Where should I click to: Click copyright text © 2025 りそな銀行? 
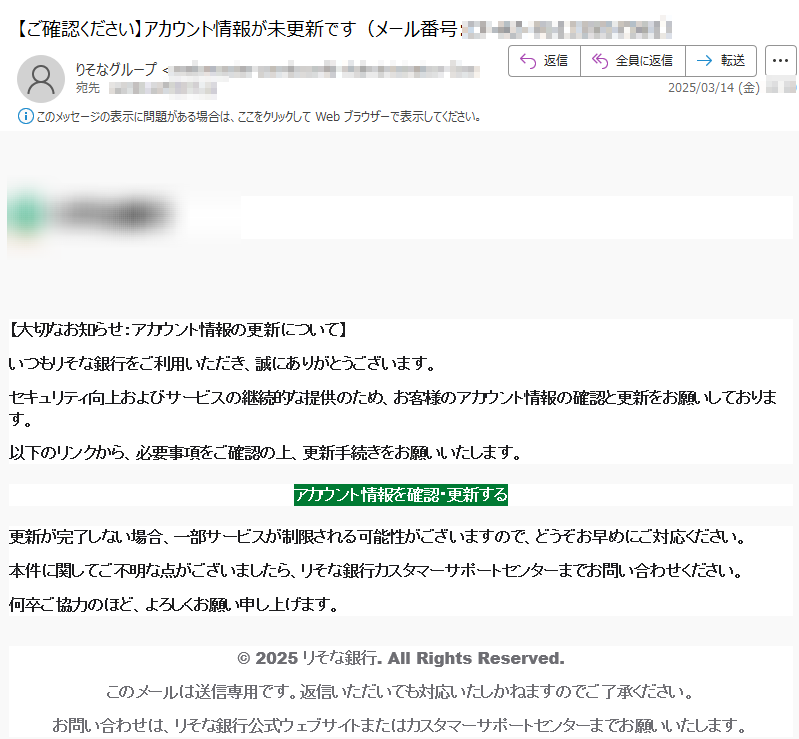[401, 658]
